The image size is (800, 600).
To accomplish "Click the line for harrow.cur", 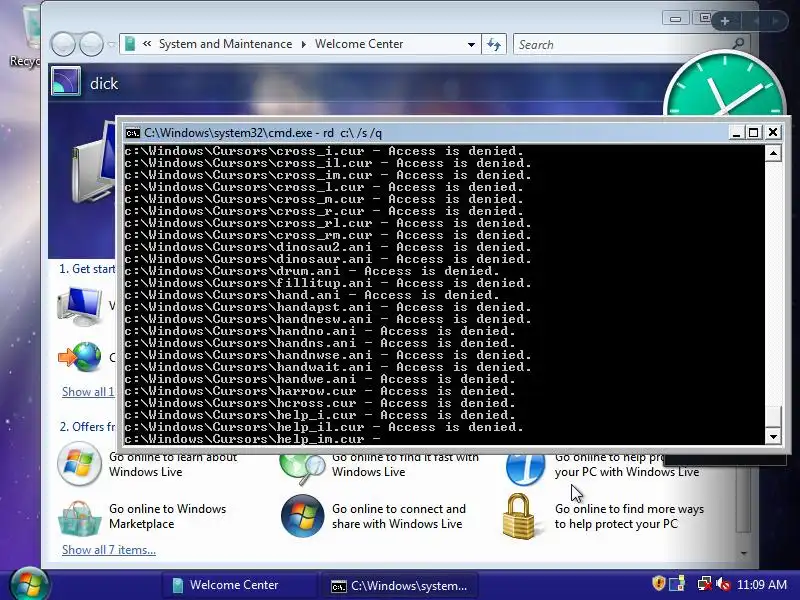I will click(x=319, y=391).
